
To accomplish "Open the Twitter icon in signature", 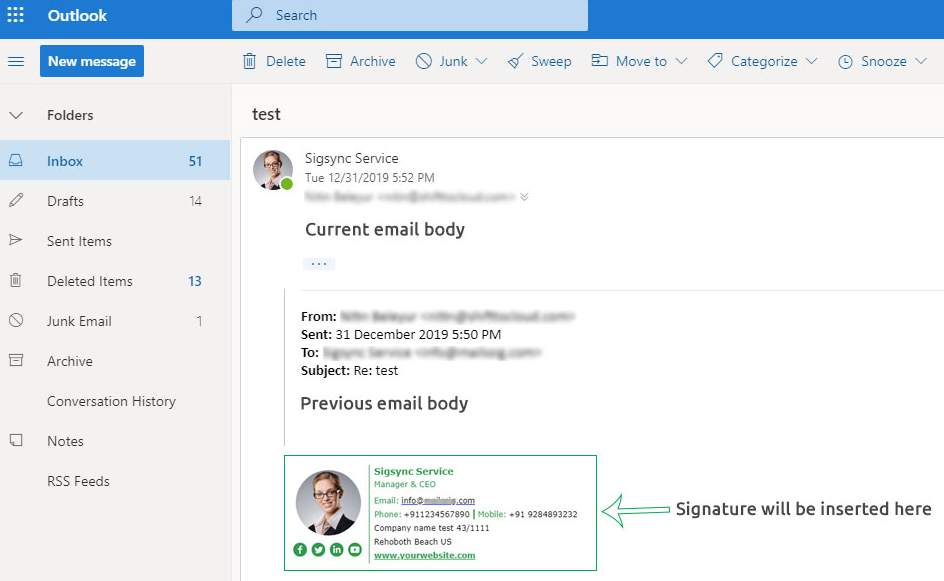I will [x=318, y=549].
